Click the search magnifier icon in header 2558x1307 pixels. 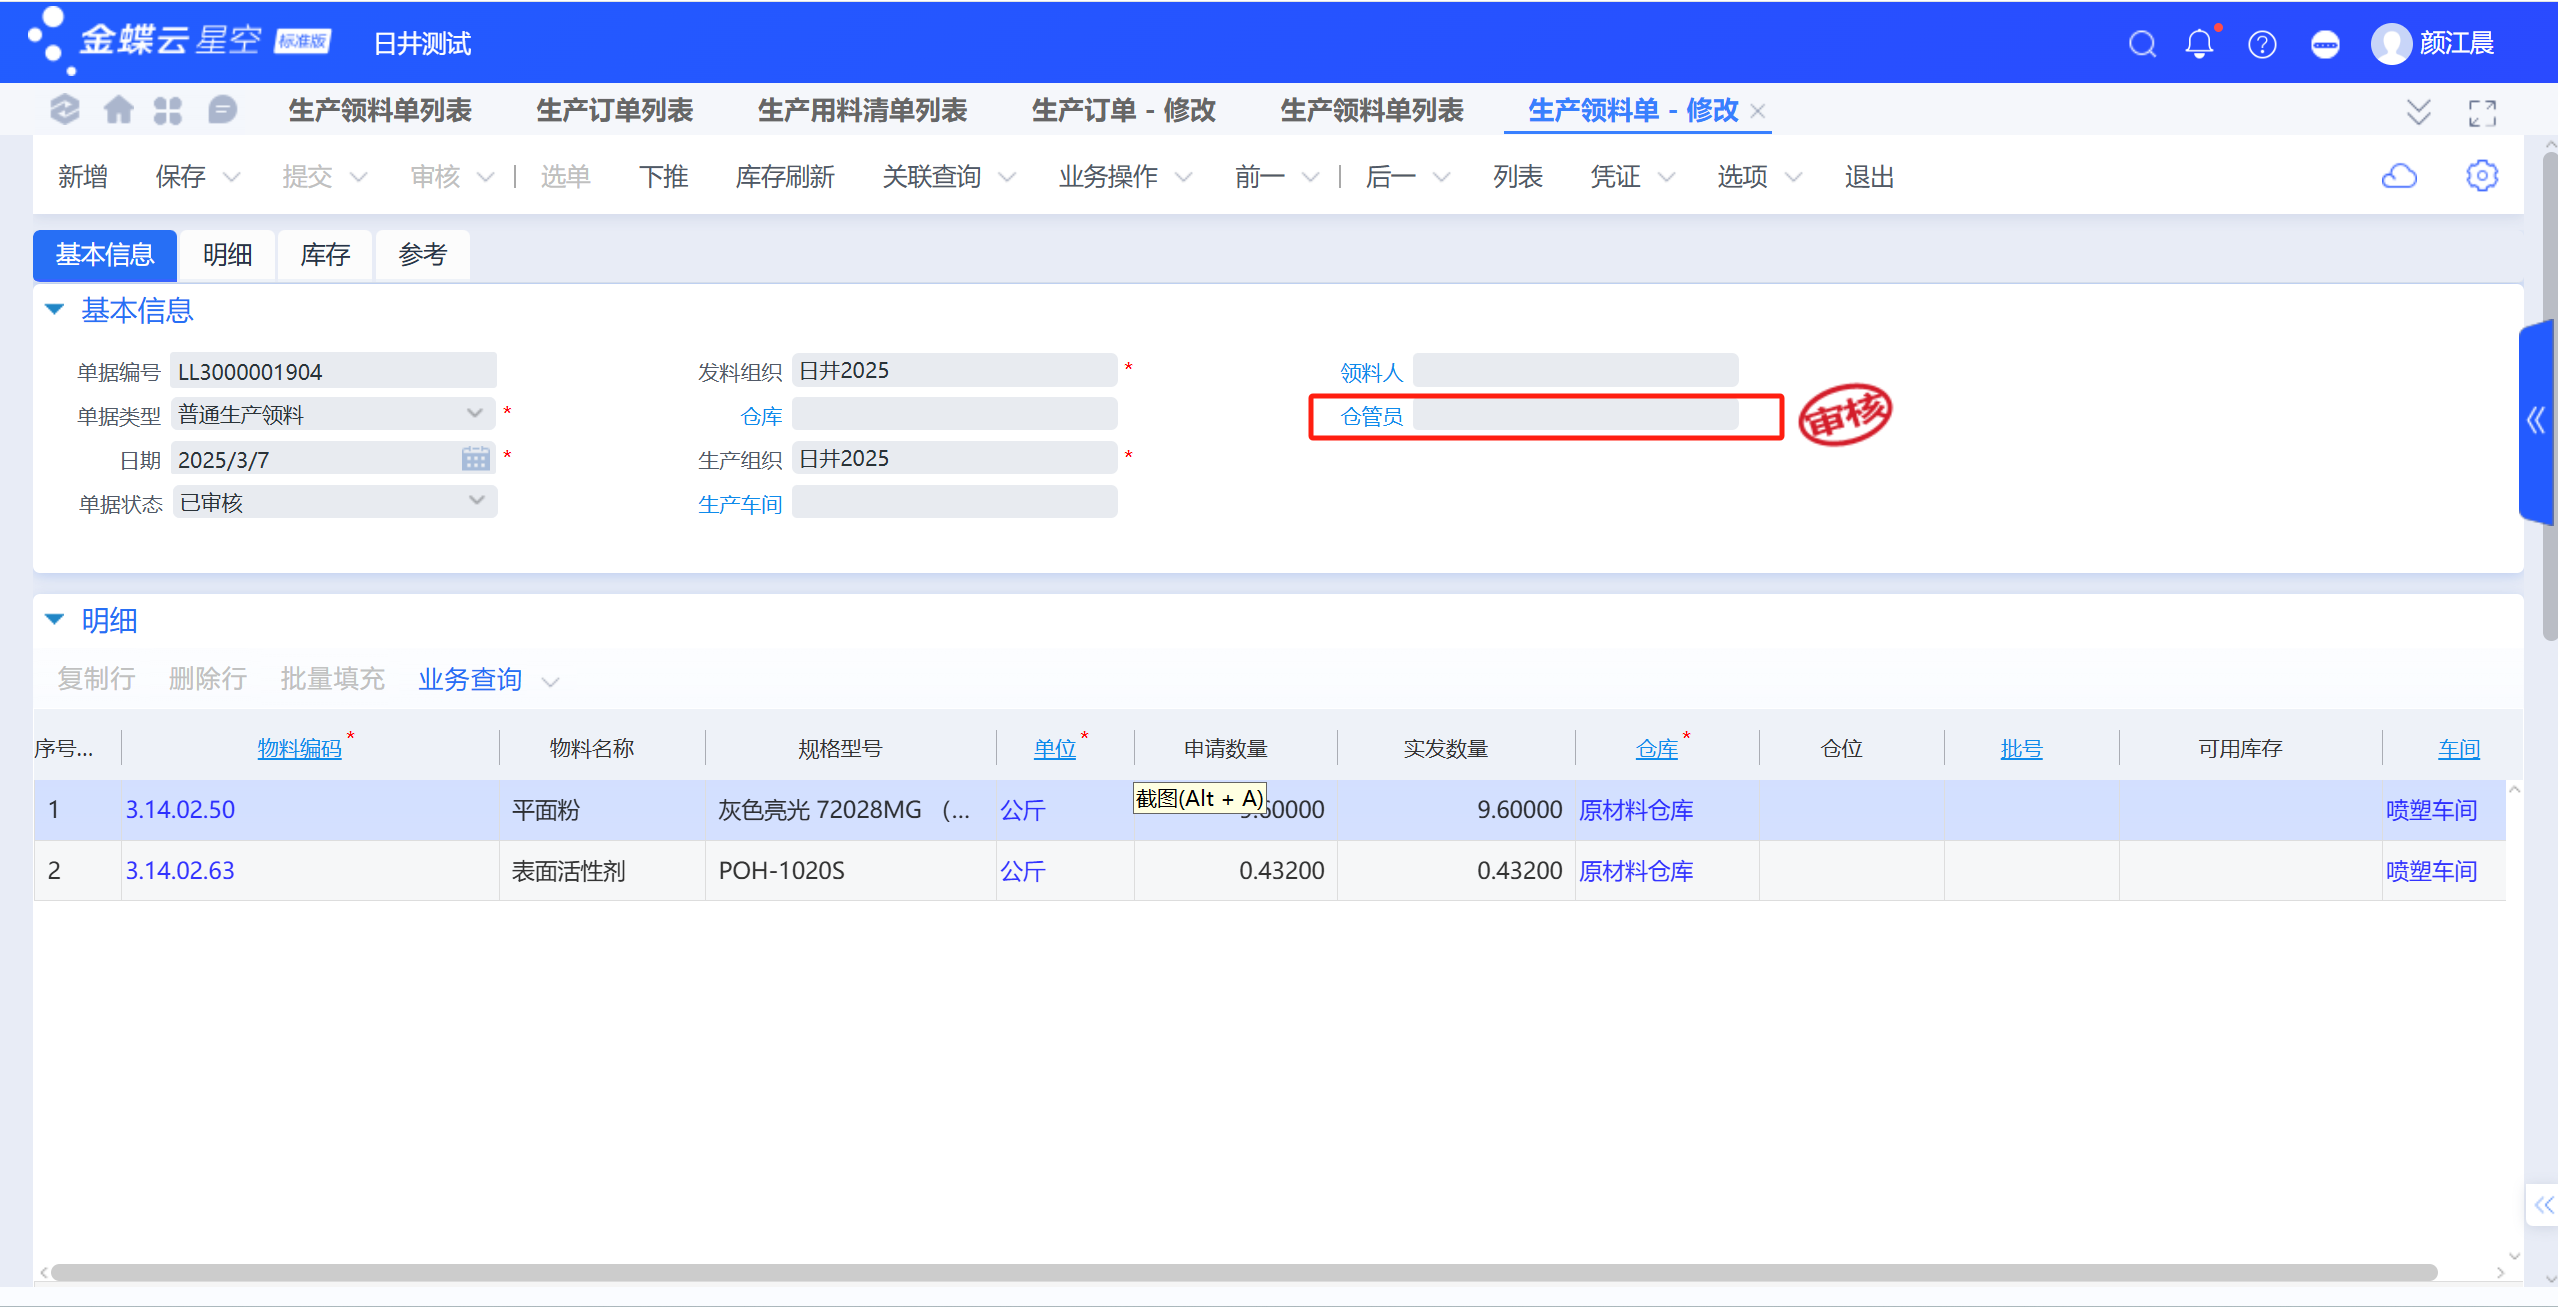click(2142, 44)
